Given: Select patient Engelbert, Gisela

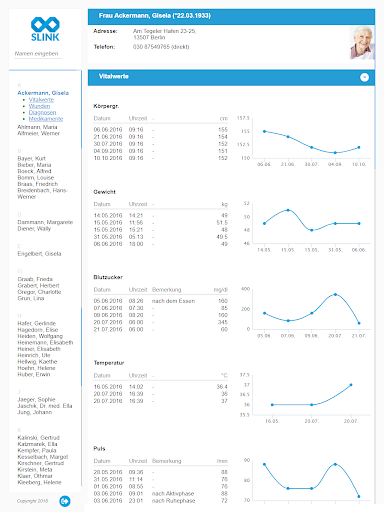Looking at the screenshot, I should point(39,254).
